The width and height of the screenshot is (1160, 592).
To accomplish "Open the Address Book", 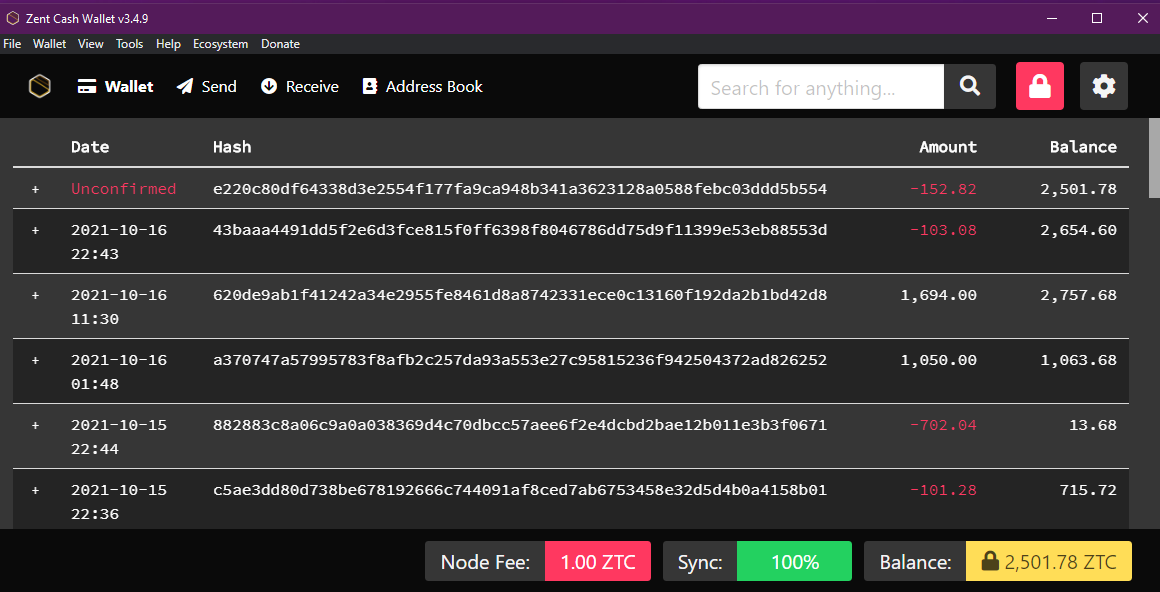I will [422, 87].
